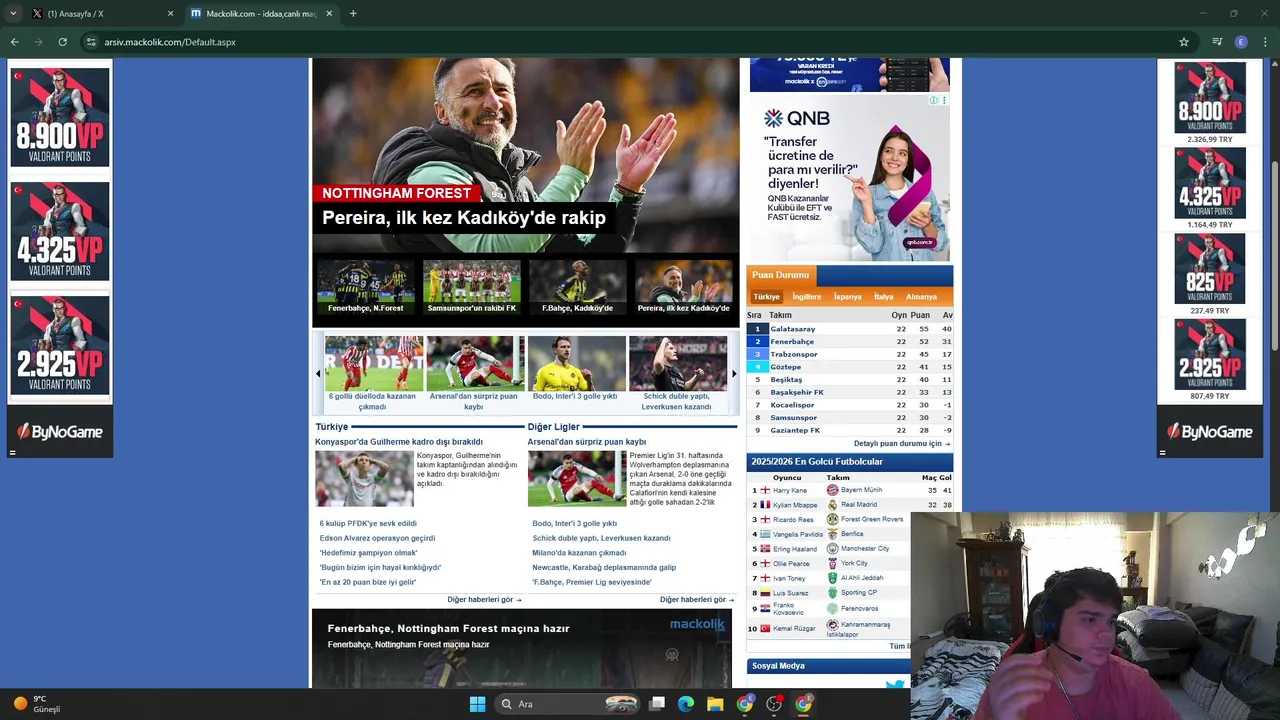Image resolution: width=1280 pixels, height=720 pixels.
Task: Open 'Konyaspor'da Guilherme kadro dışı bırakıldı' headline
Action: pyautogui.click(x=399, y=442)
